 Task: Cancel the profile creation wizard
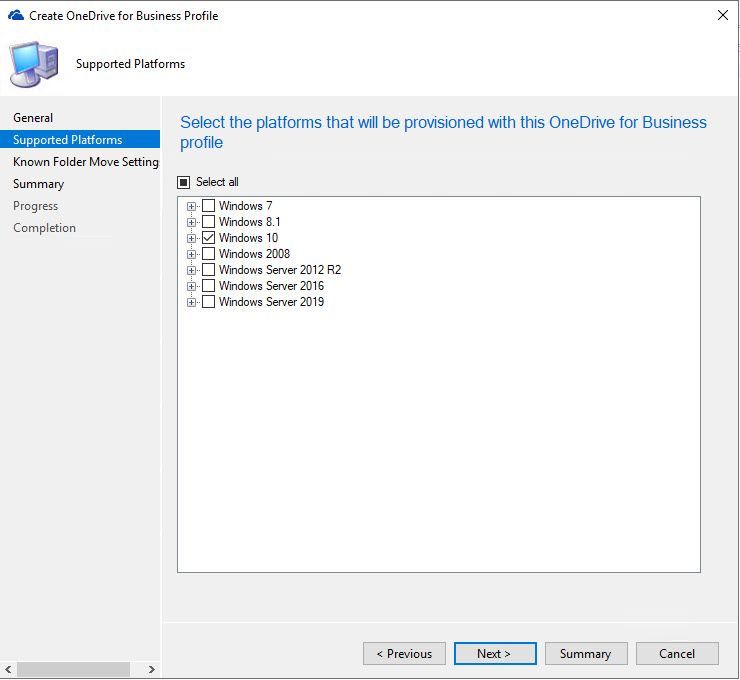coord(676,653)
